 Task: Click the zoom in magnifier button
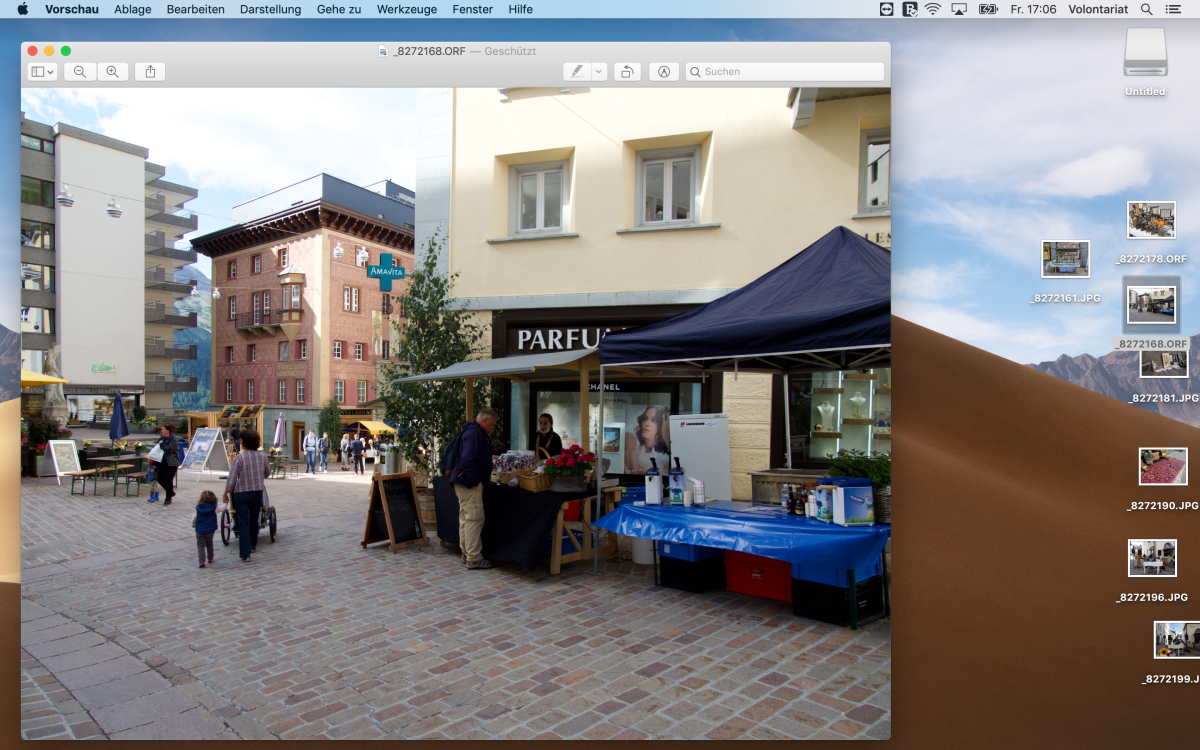(112, 72)
